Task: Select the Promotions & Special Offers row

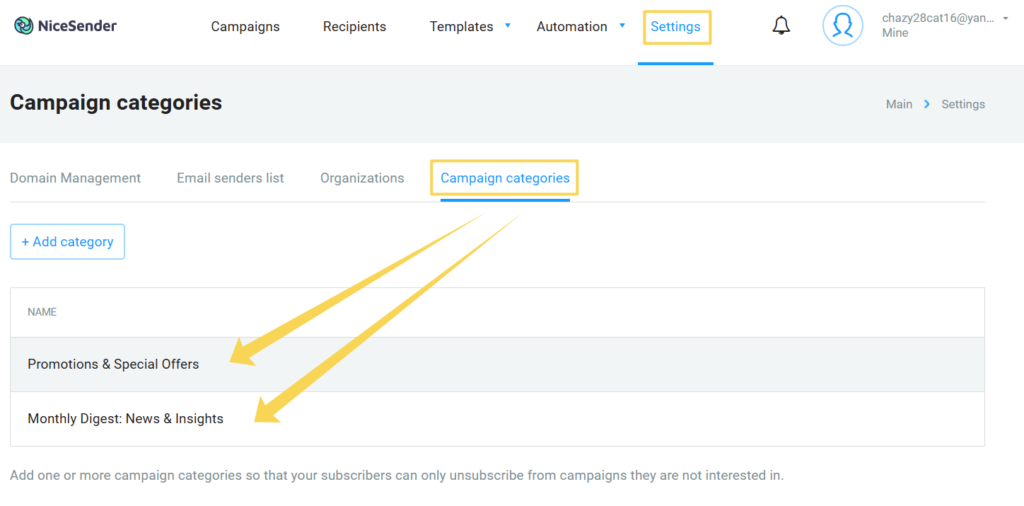Action: click(497, 364)
